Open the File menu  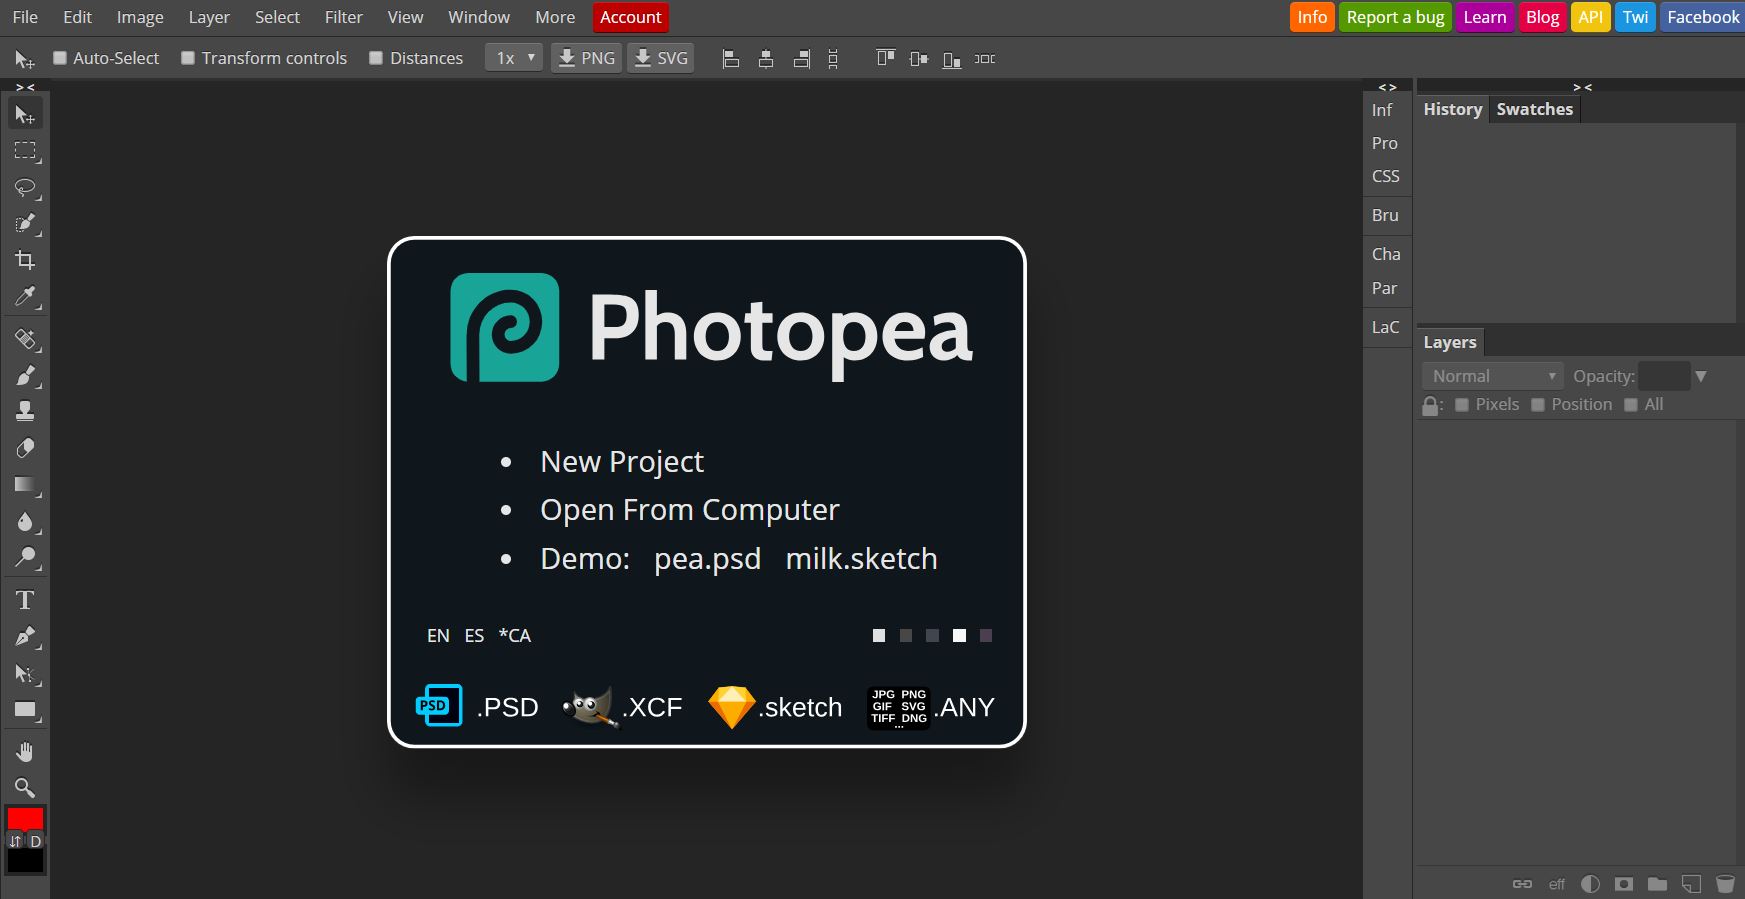(x=25, y=17)
